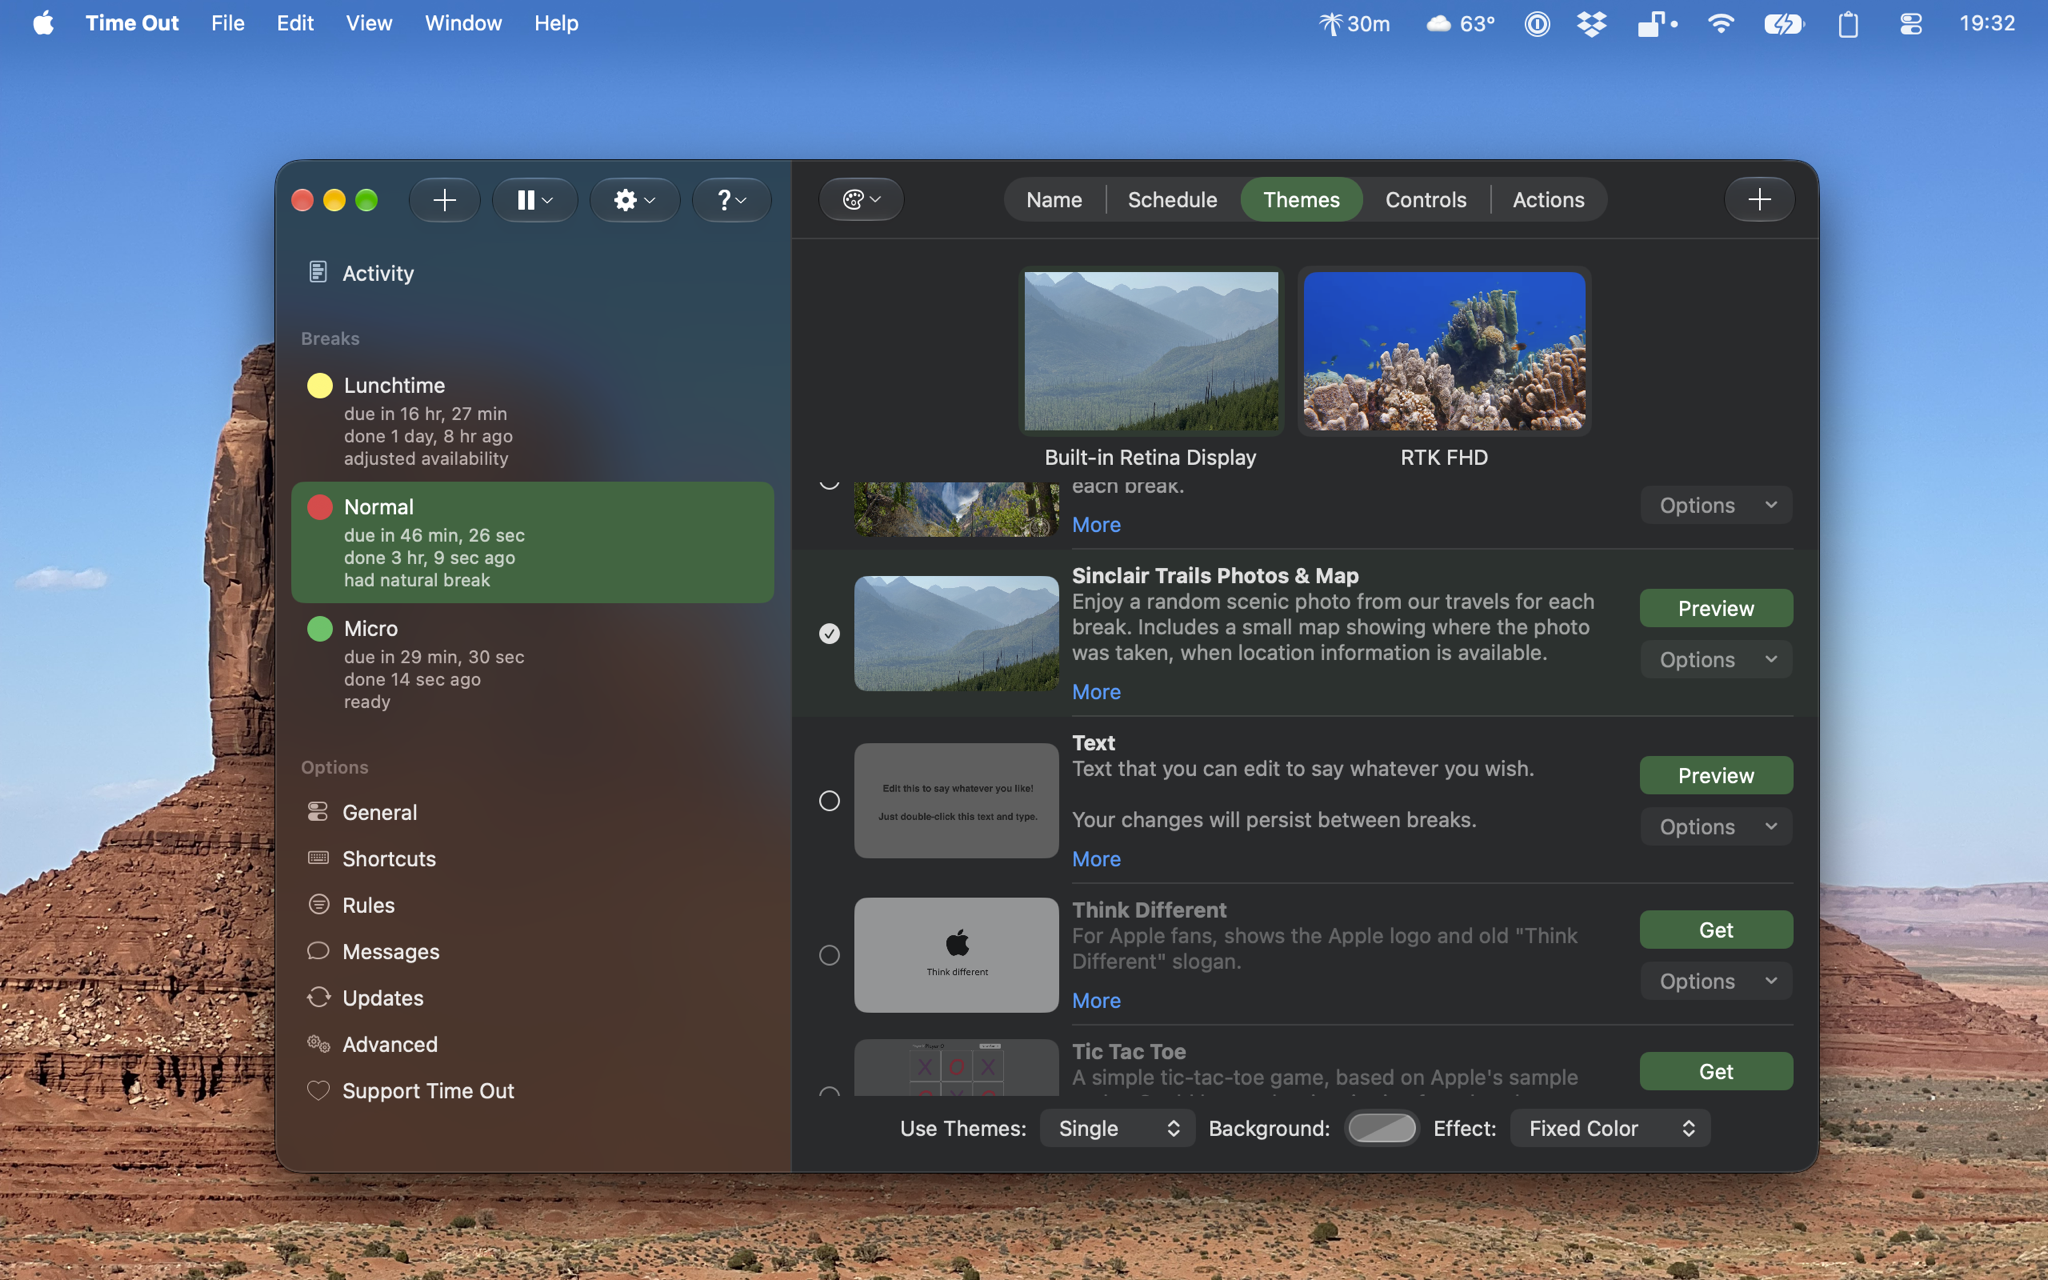Open the gear actions dropdown
2048x1280 pixels.
635,200
